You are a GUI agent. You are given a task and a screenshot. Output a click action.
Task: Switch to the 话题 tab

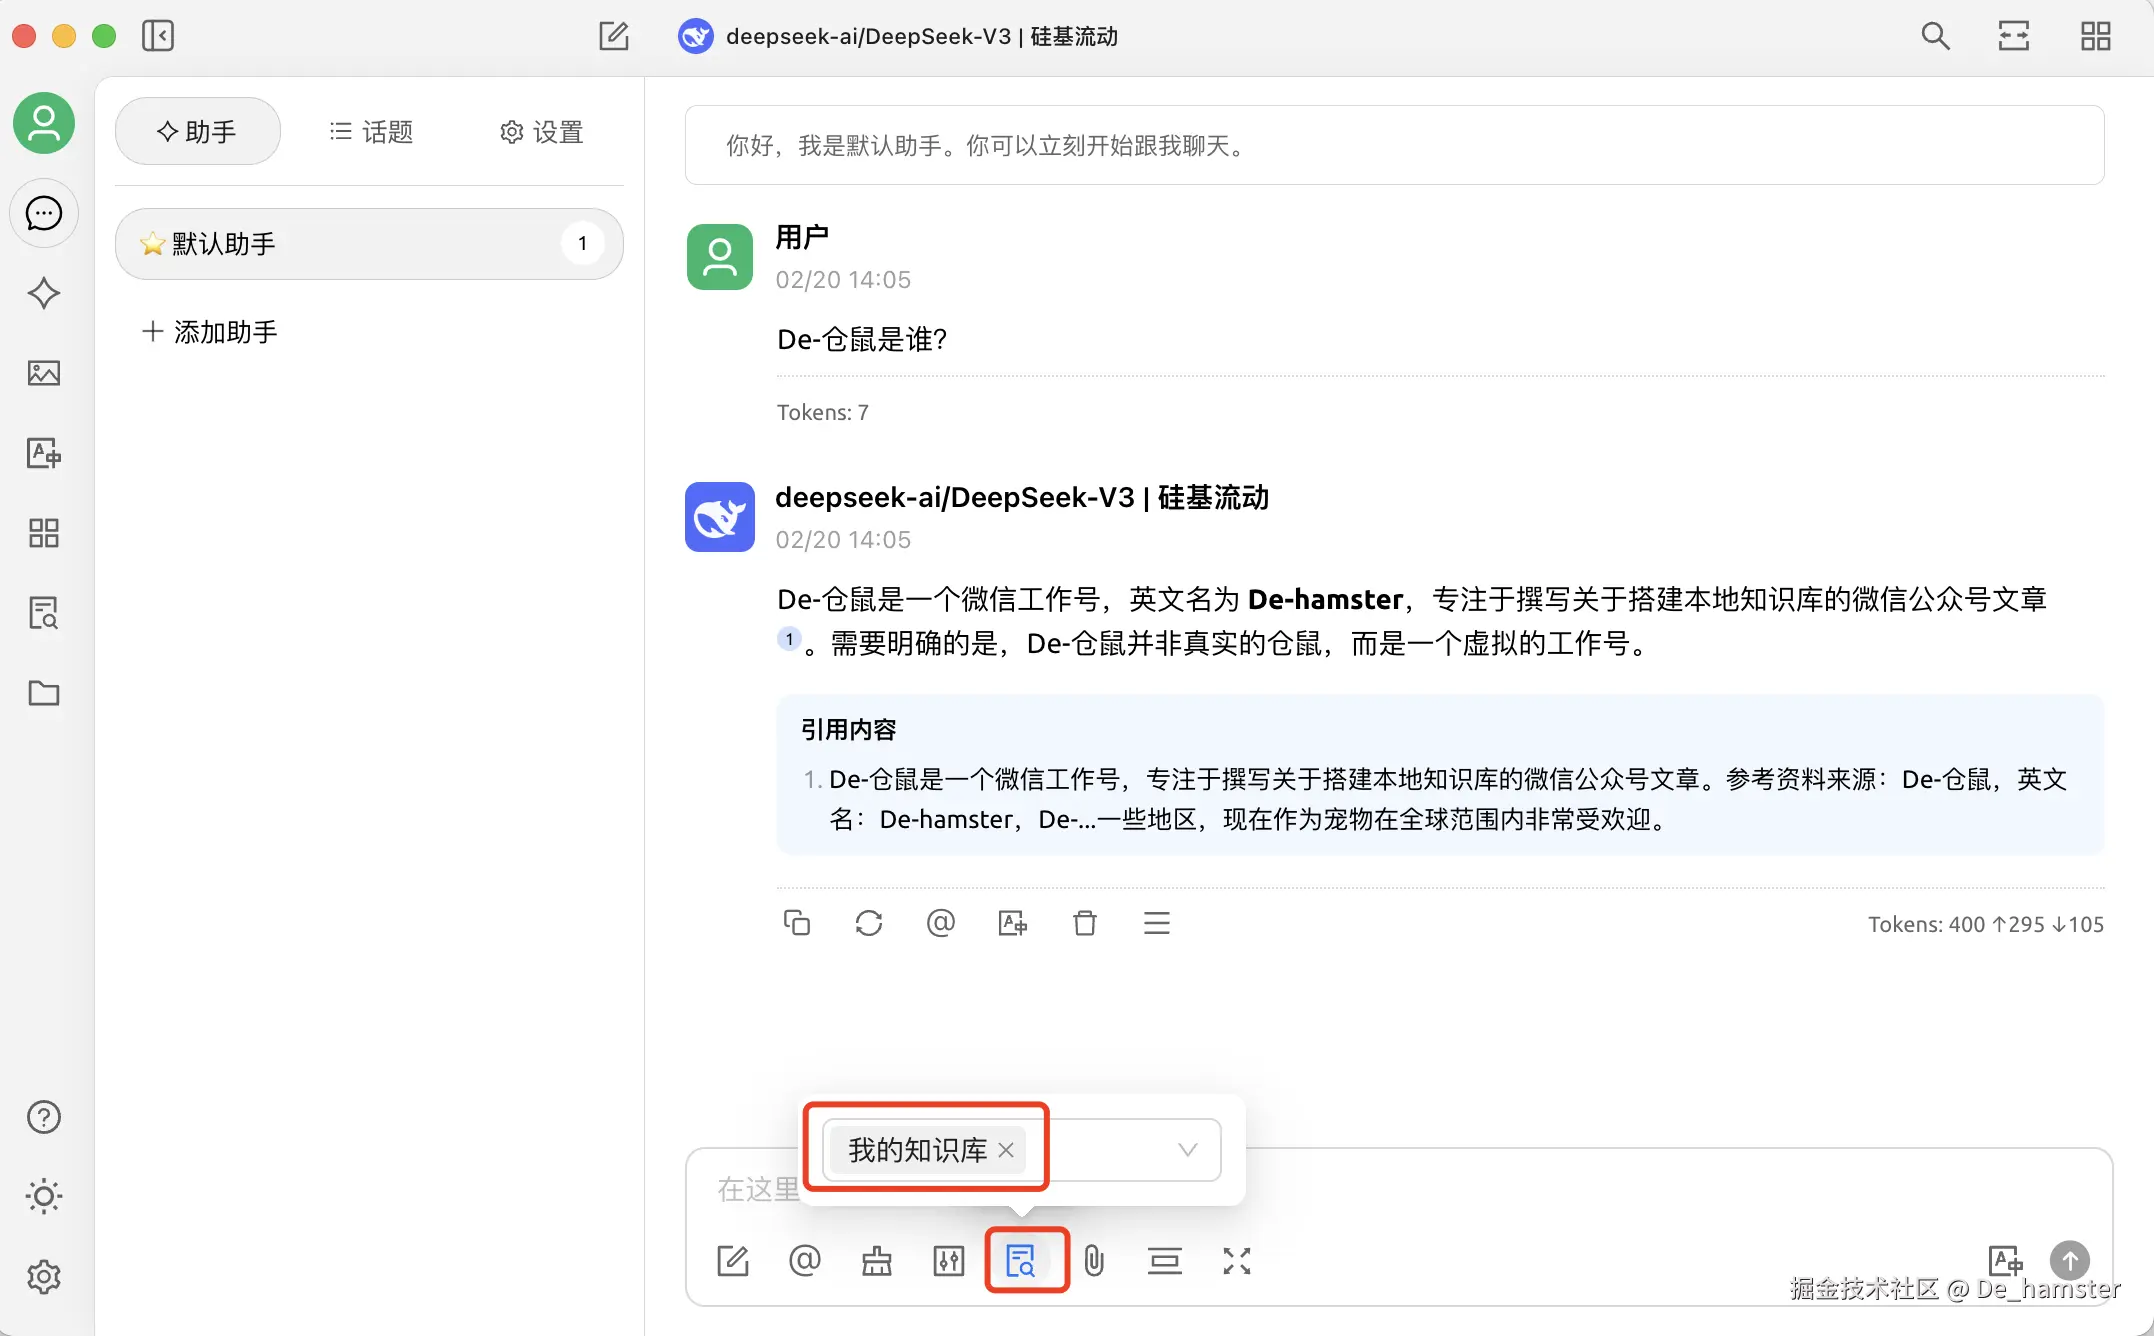click(x=371, y=132)
